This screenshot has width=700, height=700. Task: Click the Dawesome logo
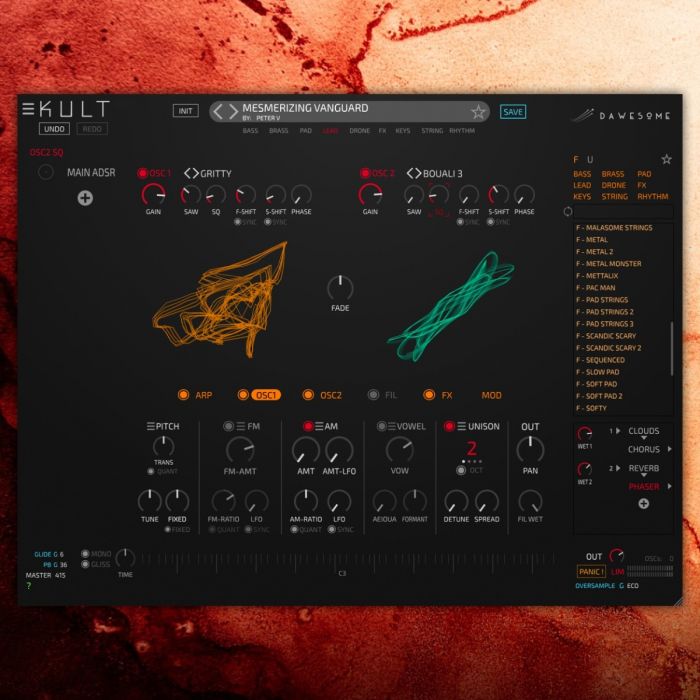coord(621,116)
